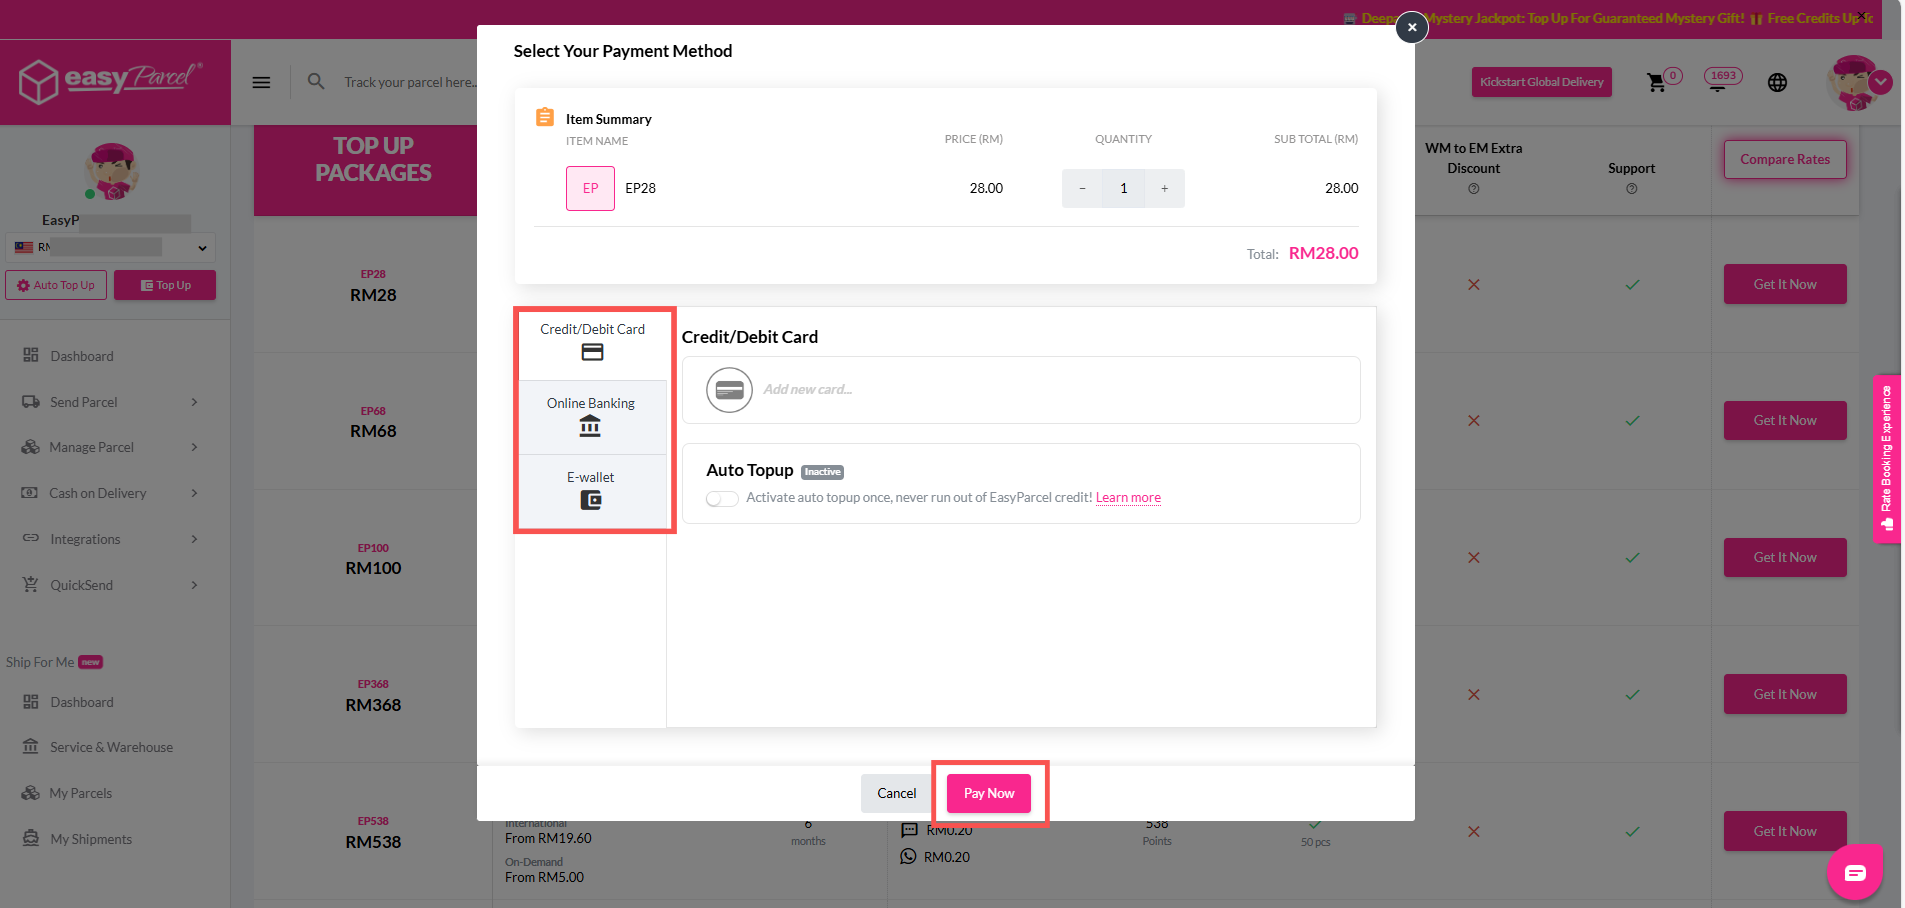Click Service & Warehouse building icon
The width and height of the screenshot is (1905, 908).
click(31, 747)
